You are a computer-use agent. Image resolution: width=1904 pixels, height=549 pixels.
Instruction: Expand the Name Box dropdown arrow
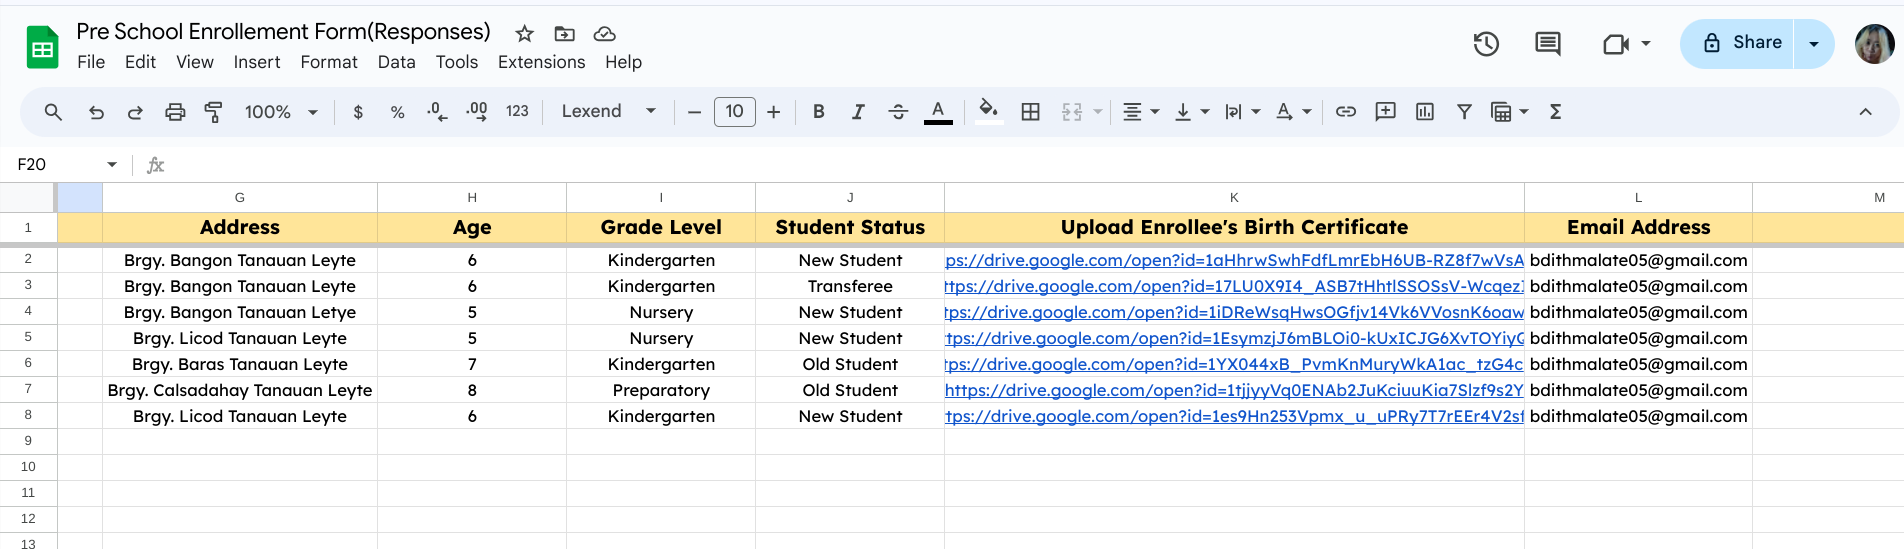[x=112, y=164]
